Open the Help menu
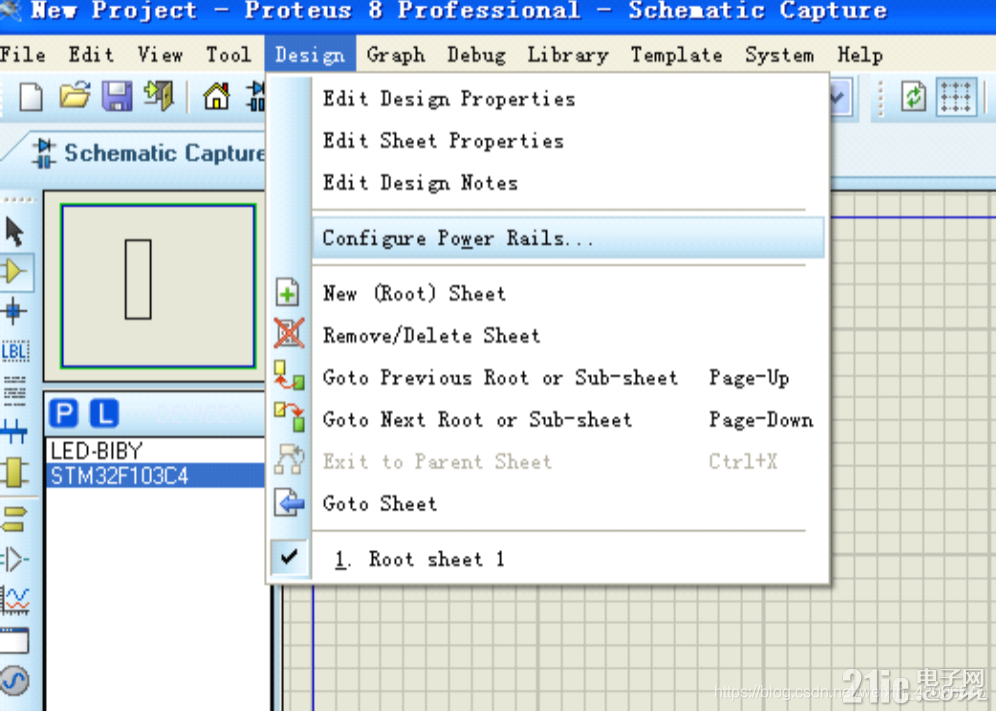The height and width of the screenshot is (711, 996). point(860,55)
